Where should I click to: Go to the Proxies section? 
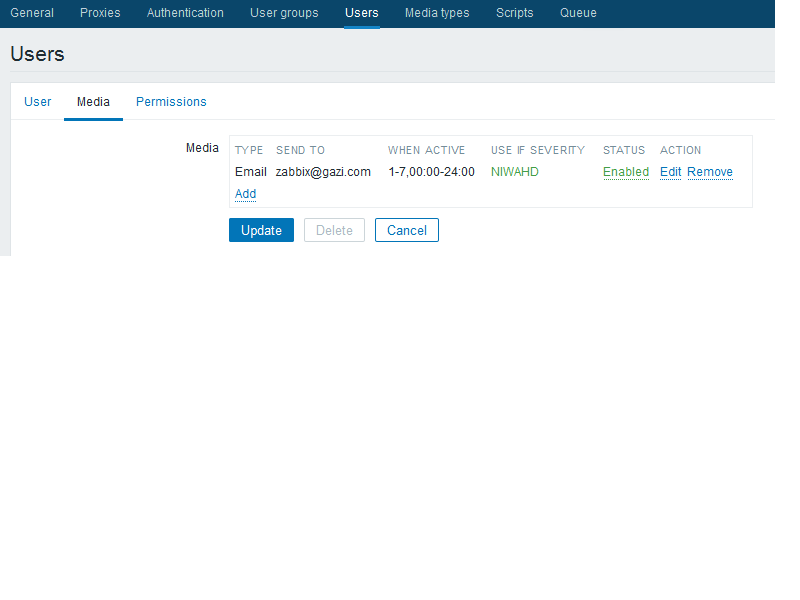pos(100,13)
